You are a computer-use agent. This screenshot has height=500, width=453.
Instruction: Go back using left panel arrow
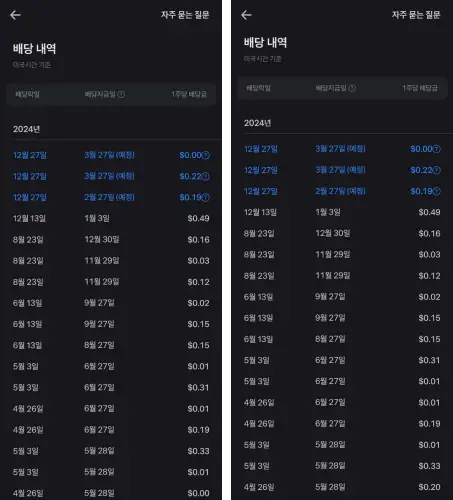[x=15, y=15]
